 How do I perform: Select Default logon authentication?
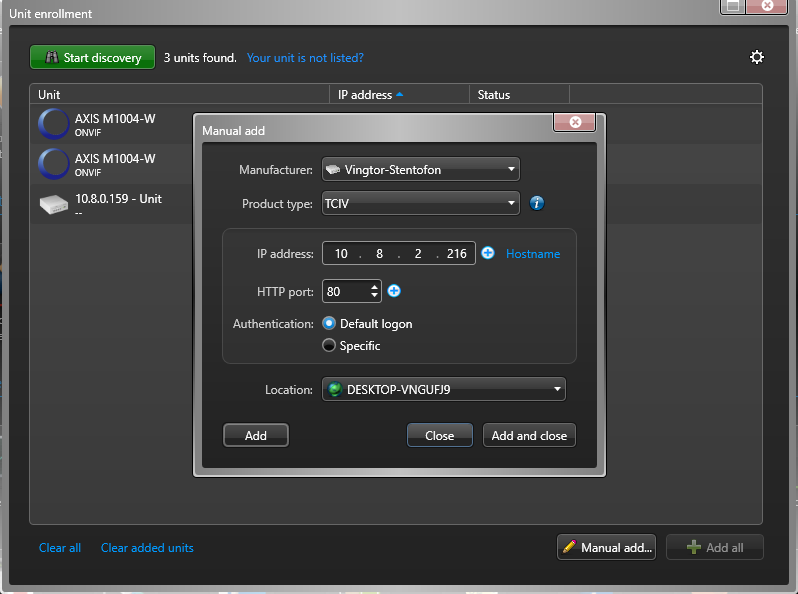coord(329,324)
